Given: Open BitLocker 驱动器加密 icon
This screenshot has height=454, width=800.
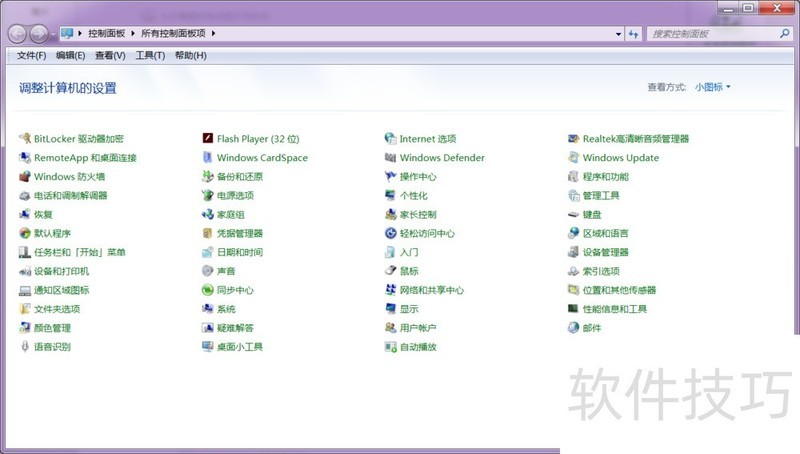Looking at the screenshot, I should (x=24, y=138).
